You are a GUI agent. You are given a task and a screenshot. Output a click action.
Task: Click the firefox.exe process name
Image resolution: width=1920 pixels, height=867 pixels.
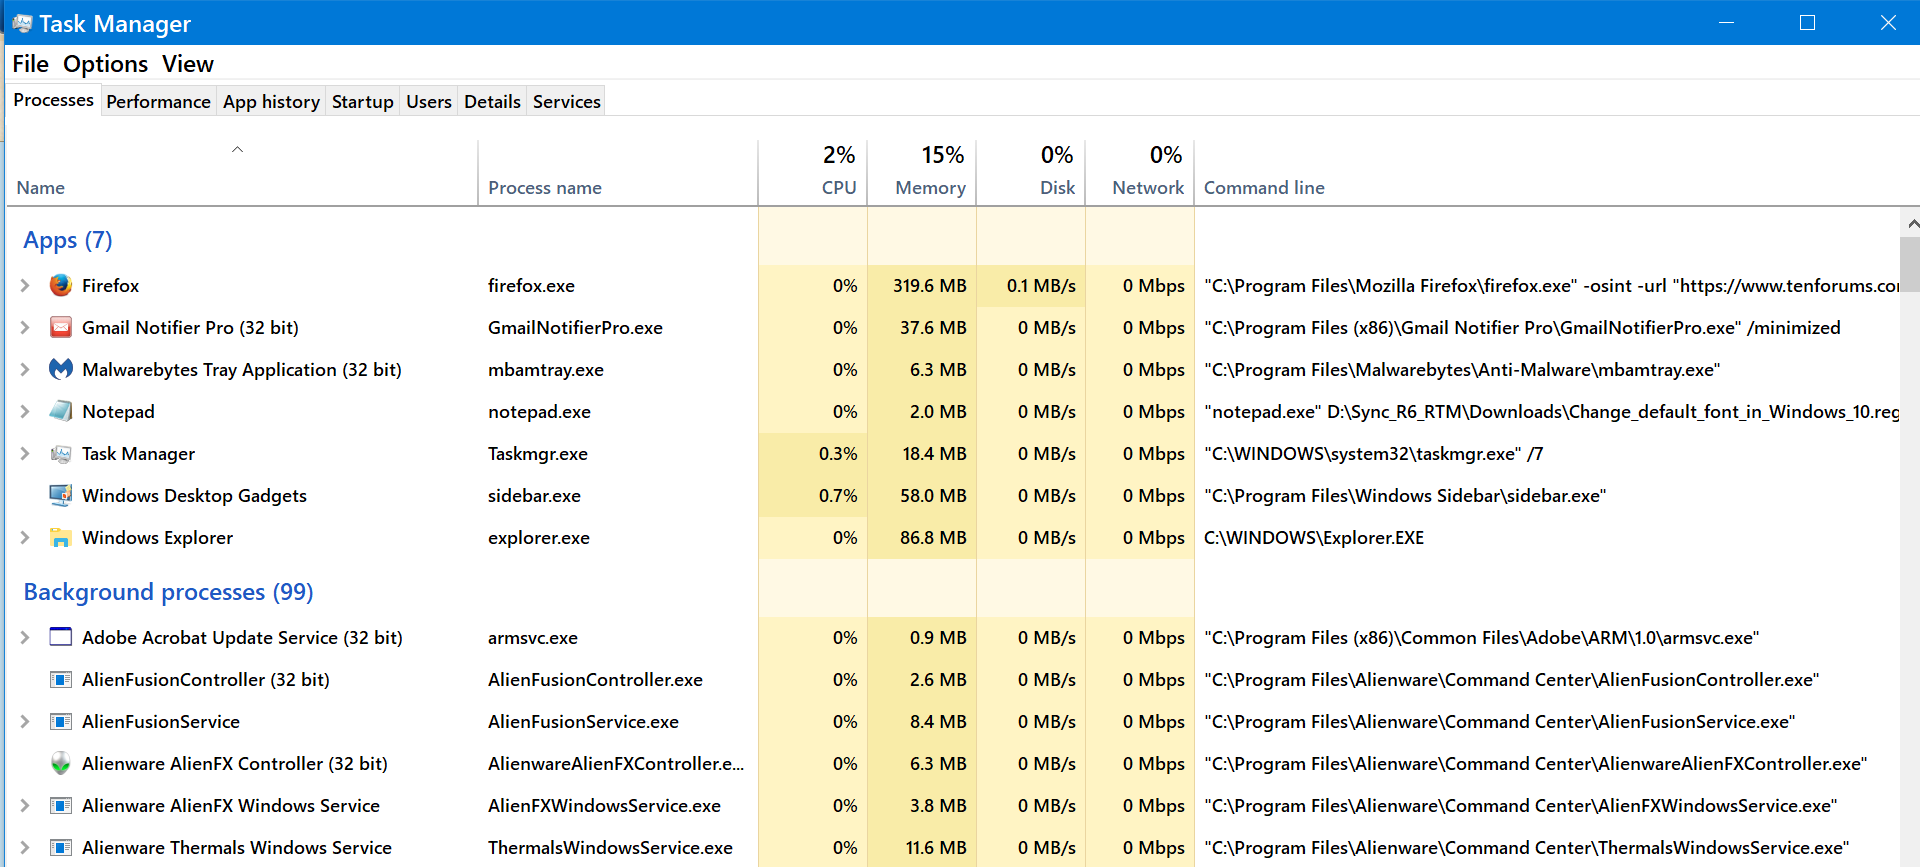click(531, 286)
